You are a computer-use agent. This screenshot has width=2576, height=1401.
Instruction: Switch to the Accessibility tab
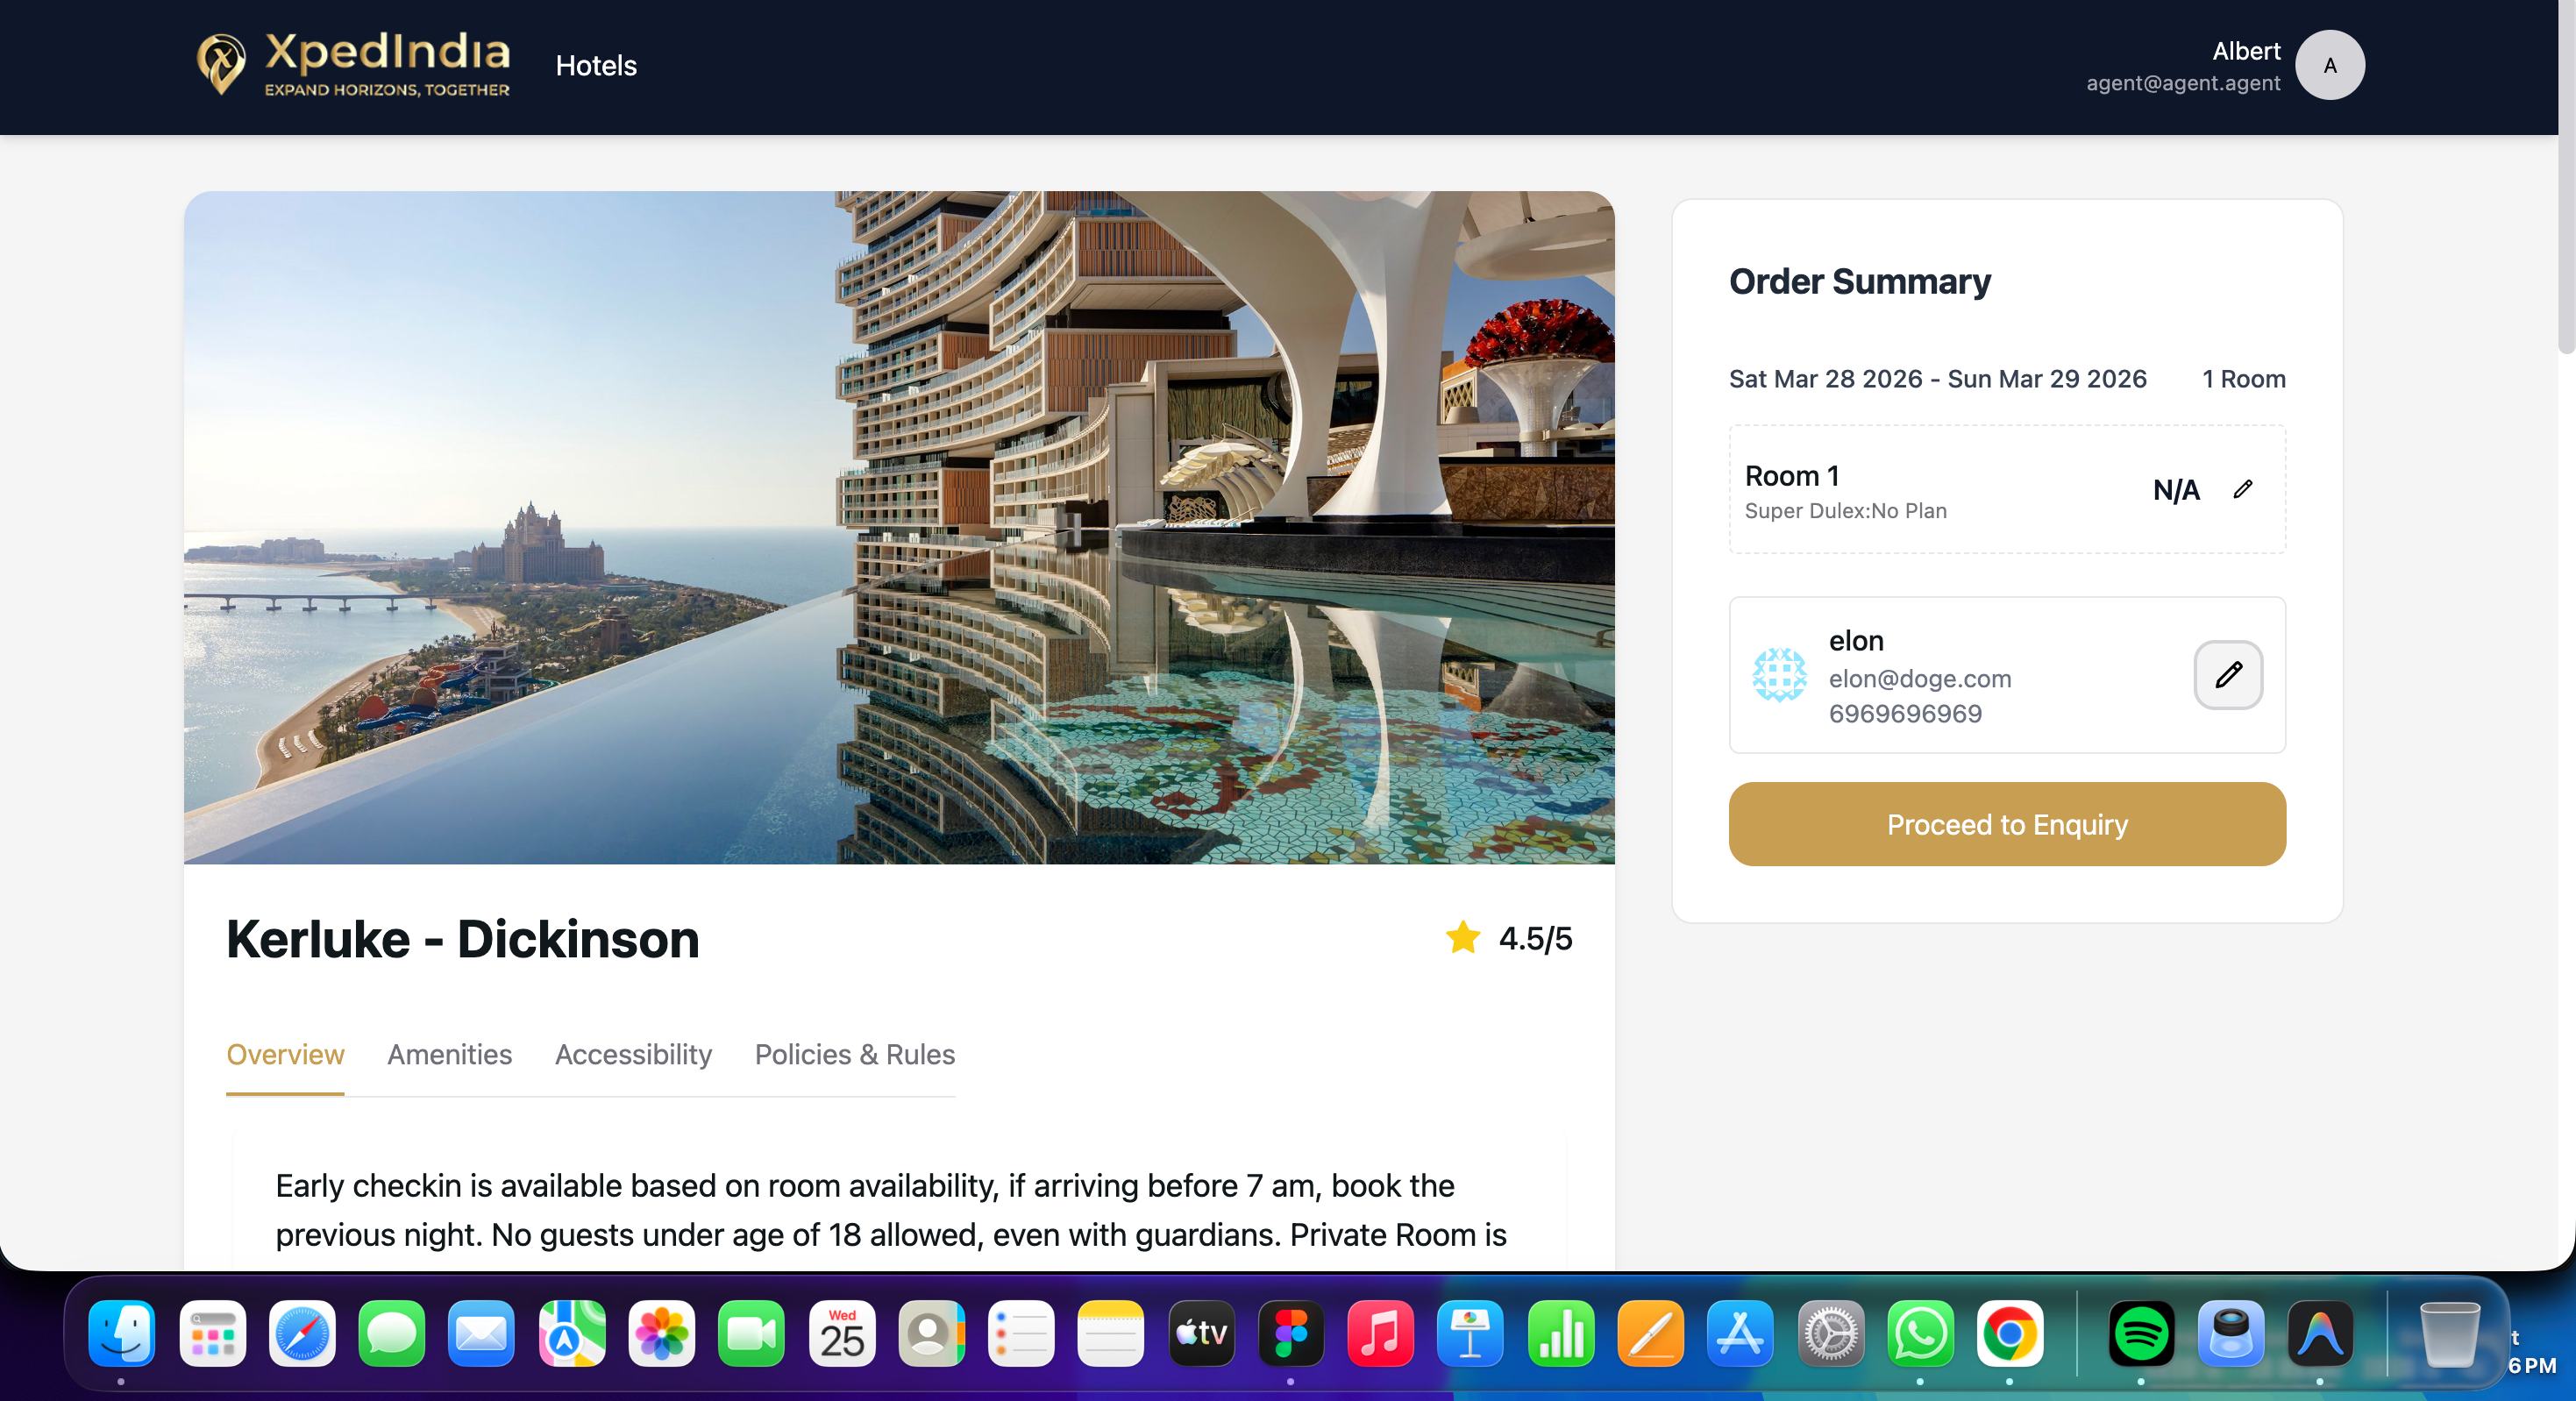pos(633,1054)
